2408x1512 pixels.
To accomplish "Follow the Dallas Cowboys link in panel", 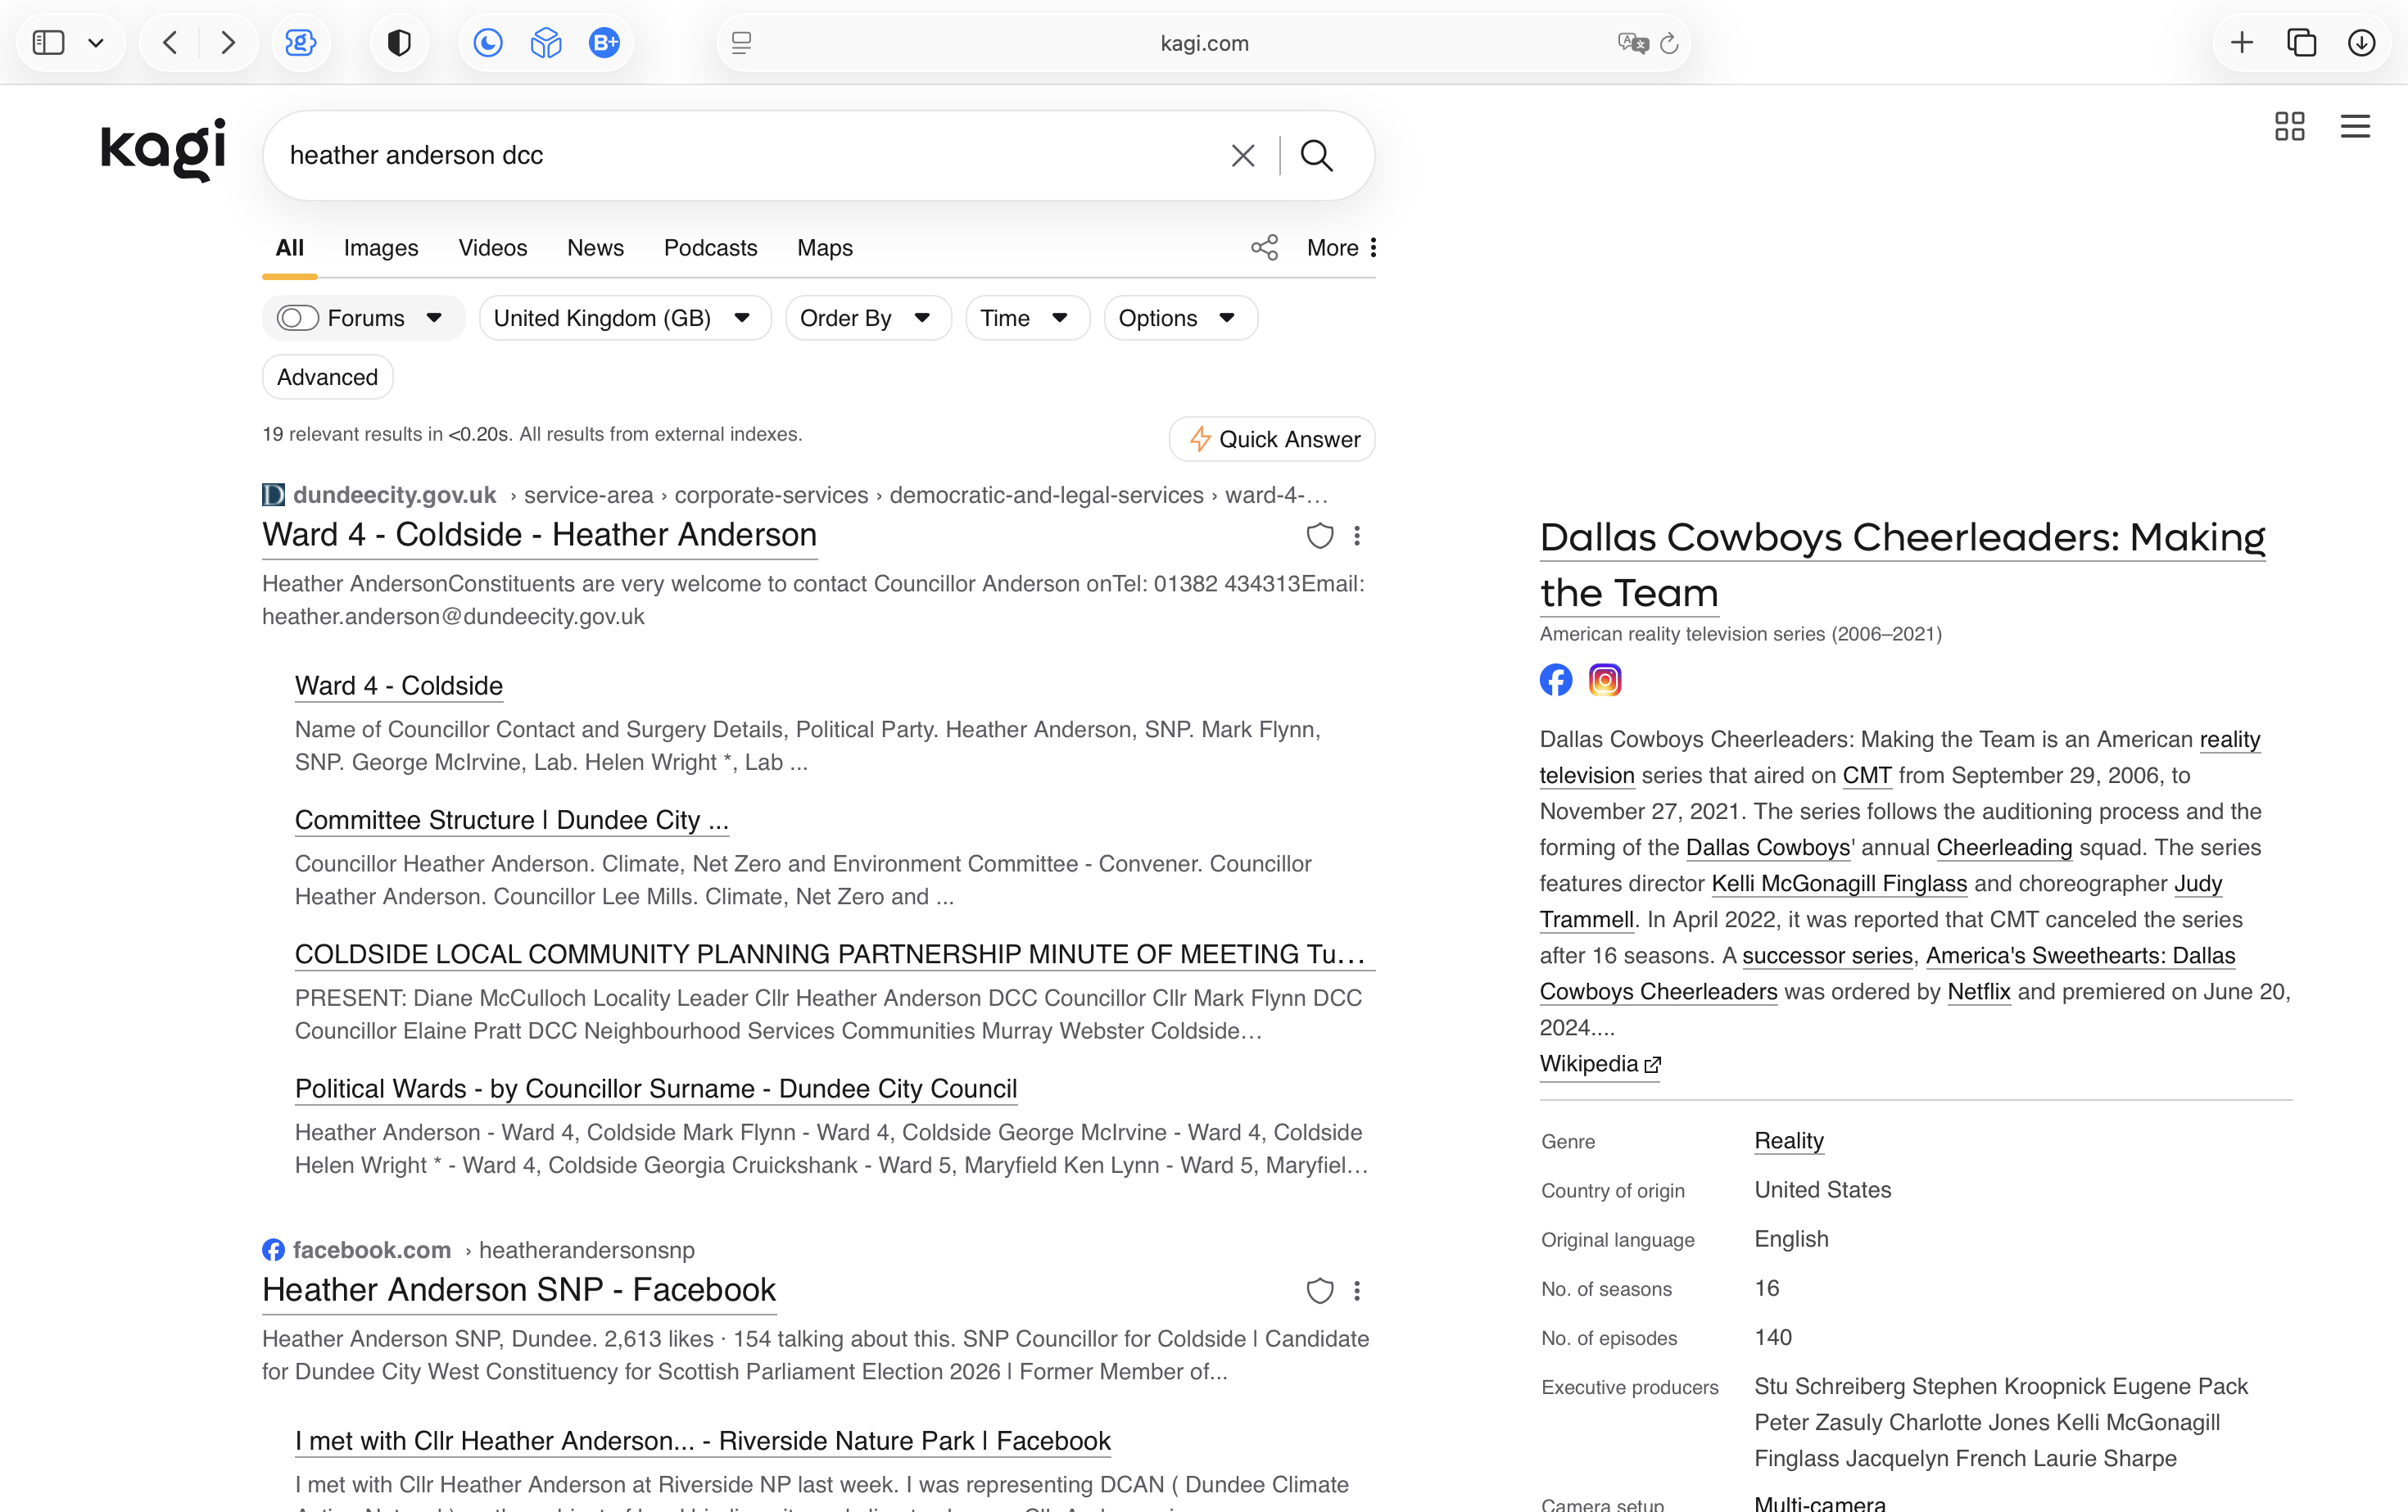I will (1768, 848).
